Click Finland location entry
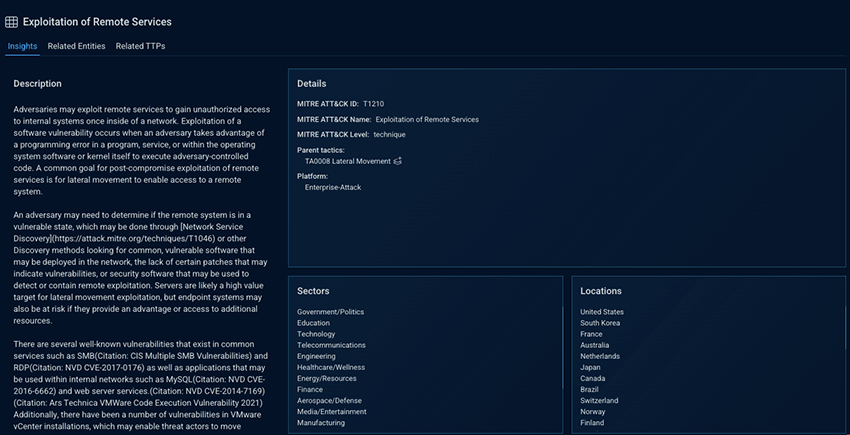The image size is (850, 435). (x=593, y=423)
